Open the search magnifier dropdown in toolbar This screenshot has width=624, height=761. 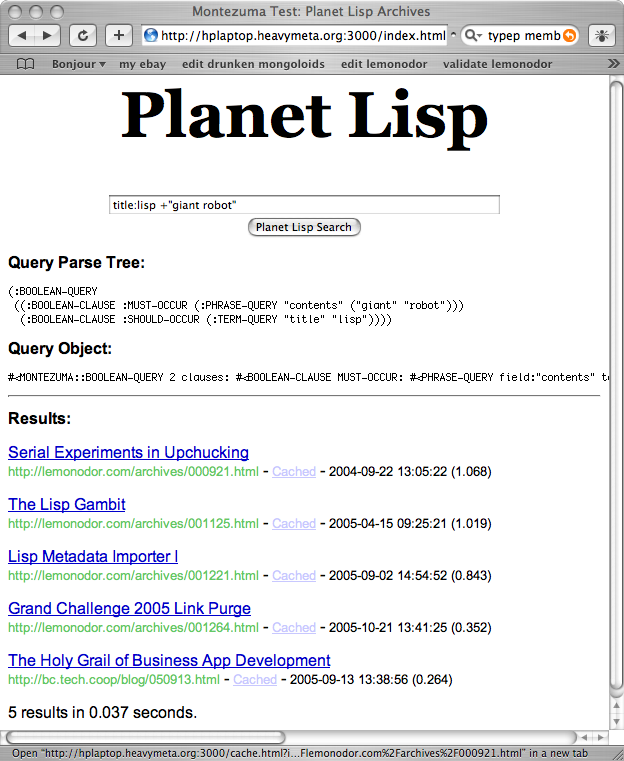[473, 35]
